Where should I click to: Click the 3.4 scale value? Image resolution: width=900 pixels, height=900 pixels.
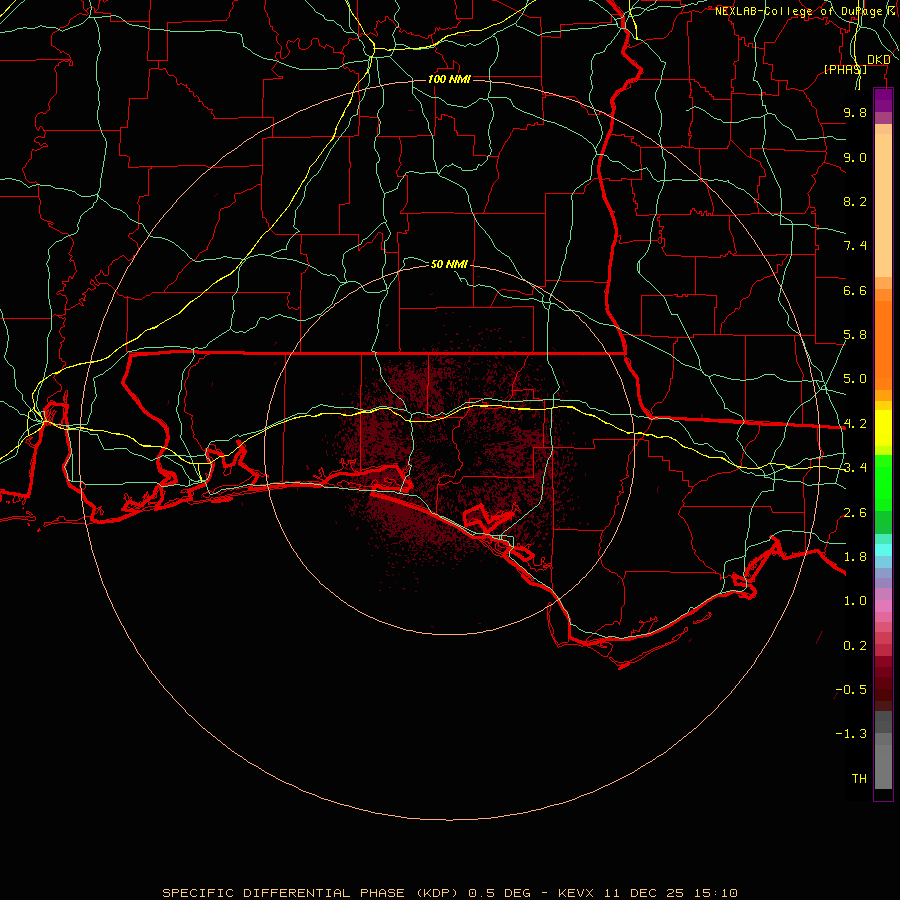[x=855, y=468]
